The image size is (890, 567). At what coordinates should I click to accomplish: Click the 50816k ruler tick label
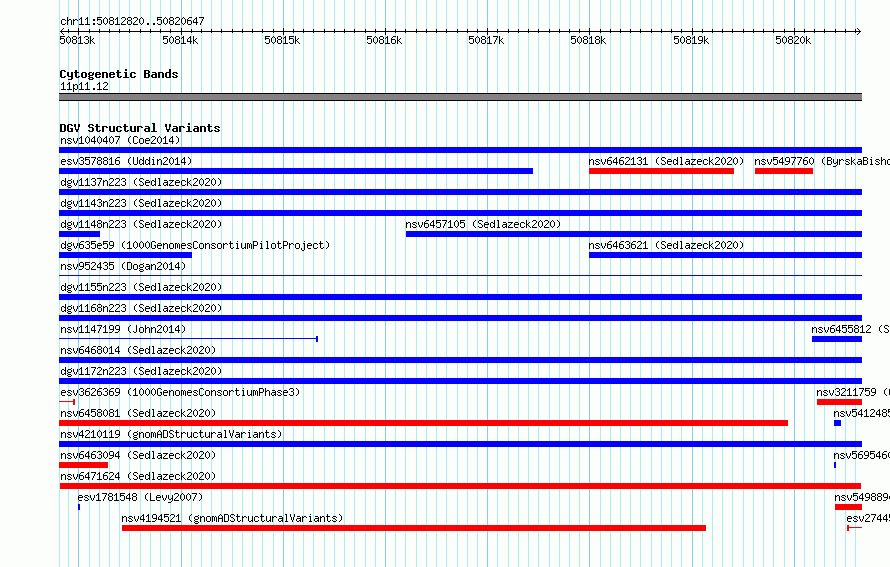(x=384, y=40)
